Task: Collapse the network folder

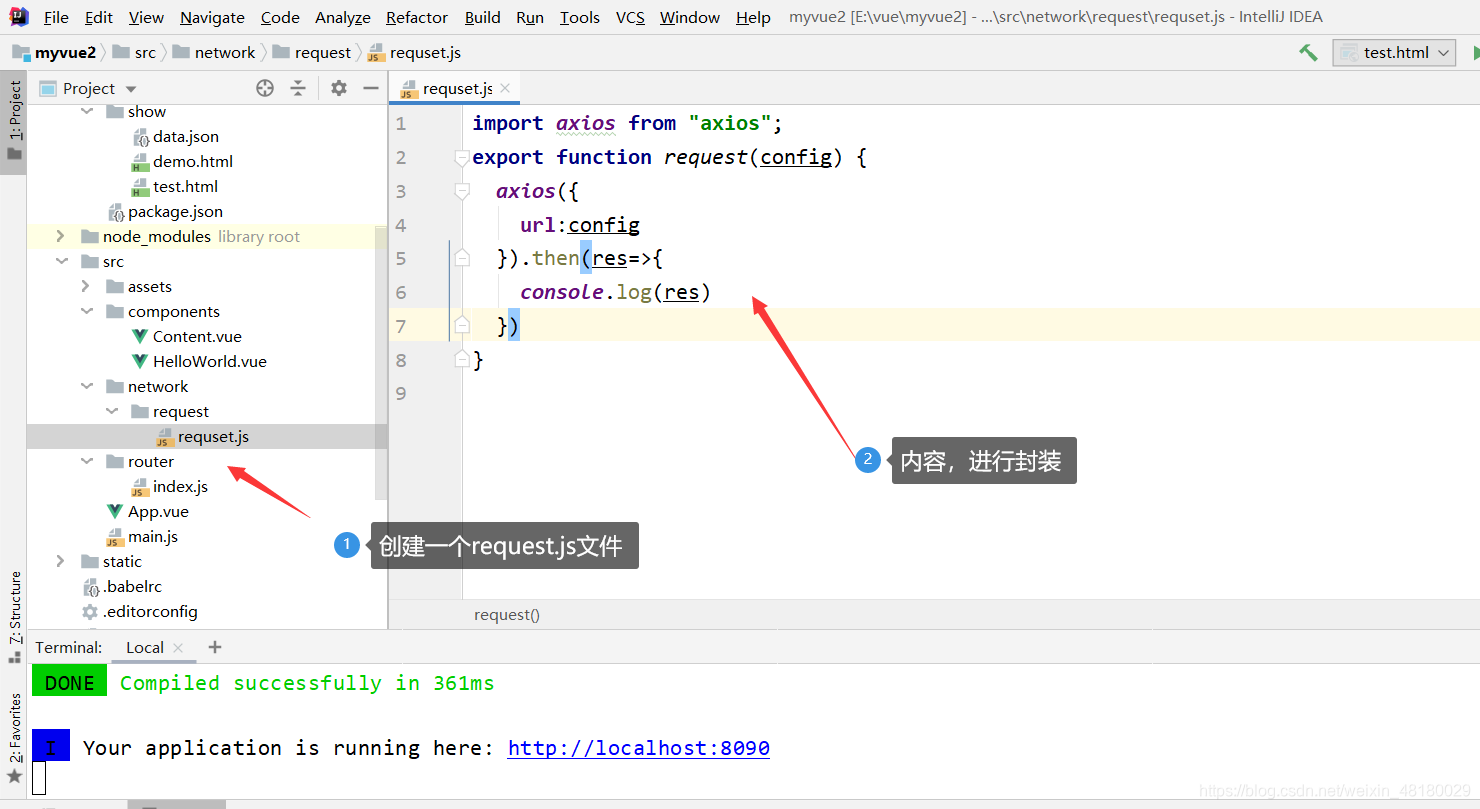Action: [86, 386]
